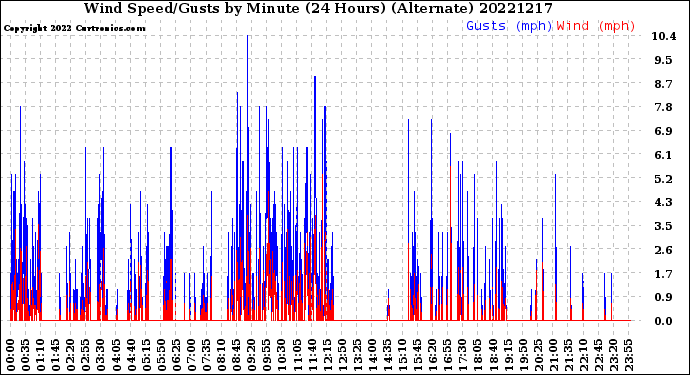690x375 pixels.
Task: Select the 'Wind (mph)' legend label
Action: pos(596,26)
